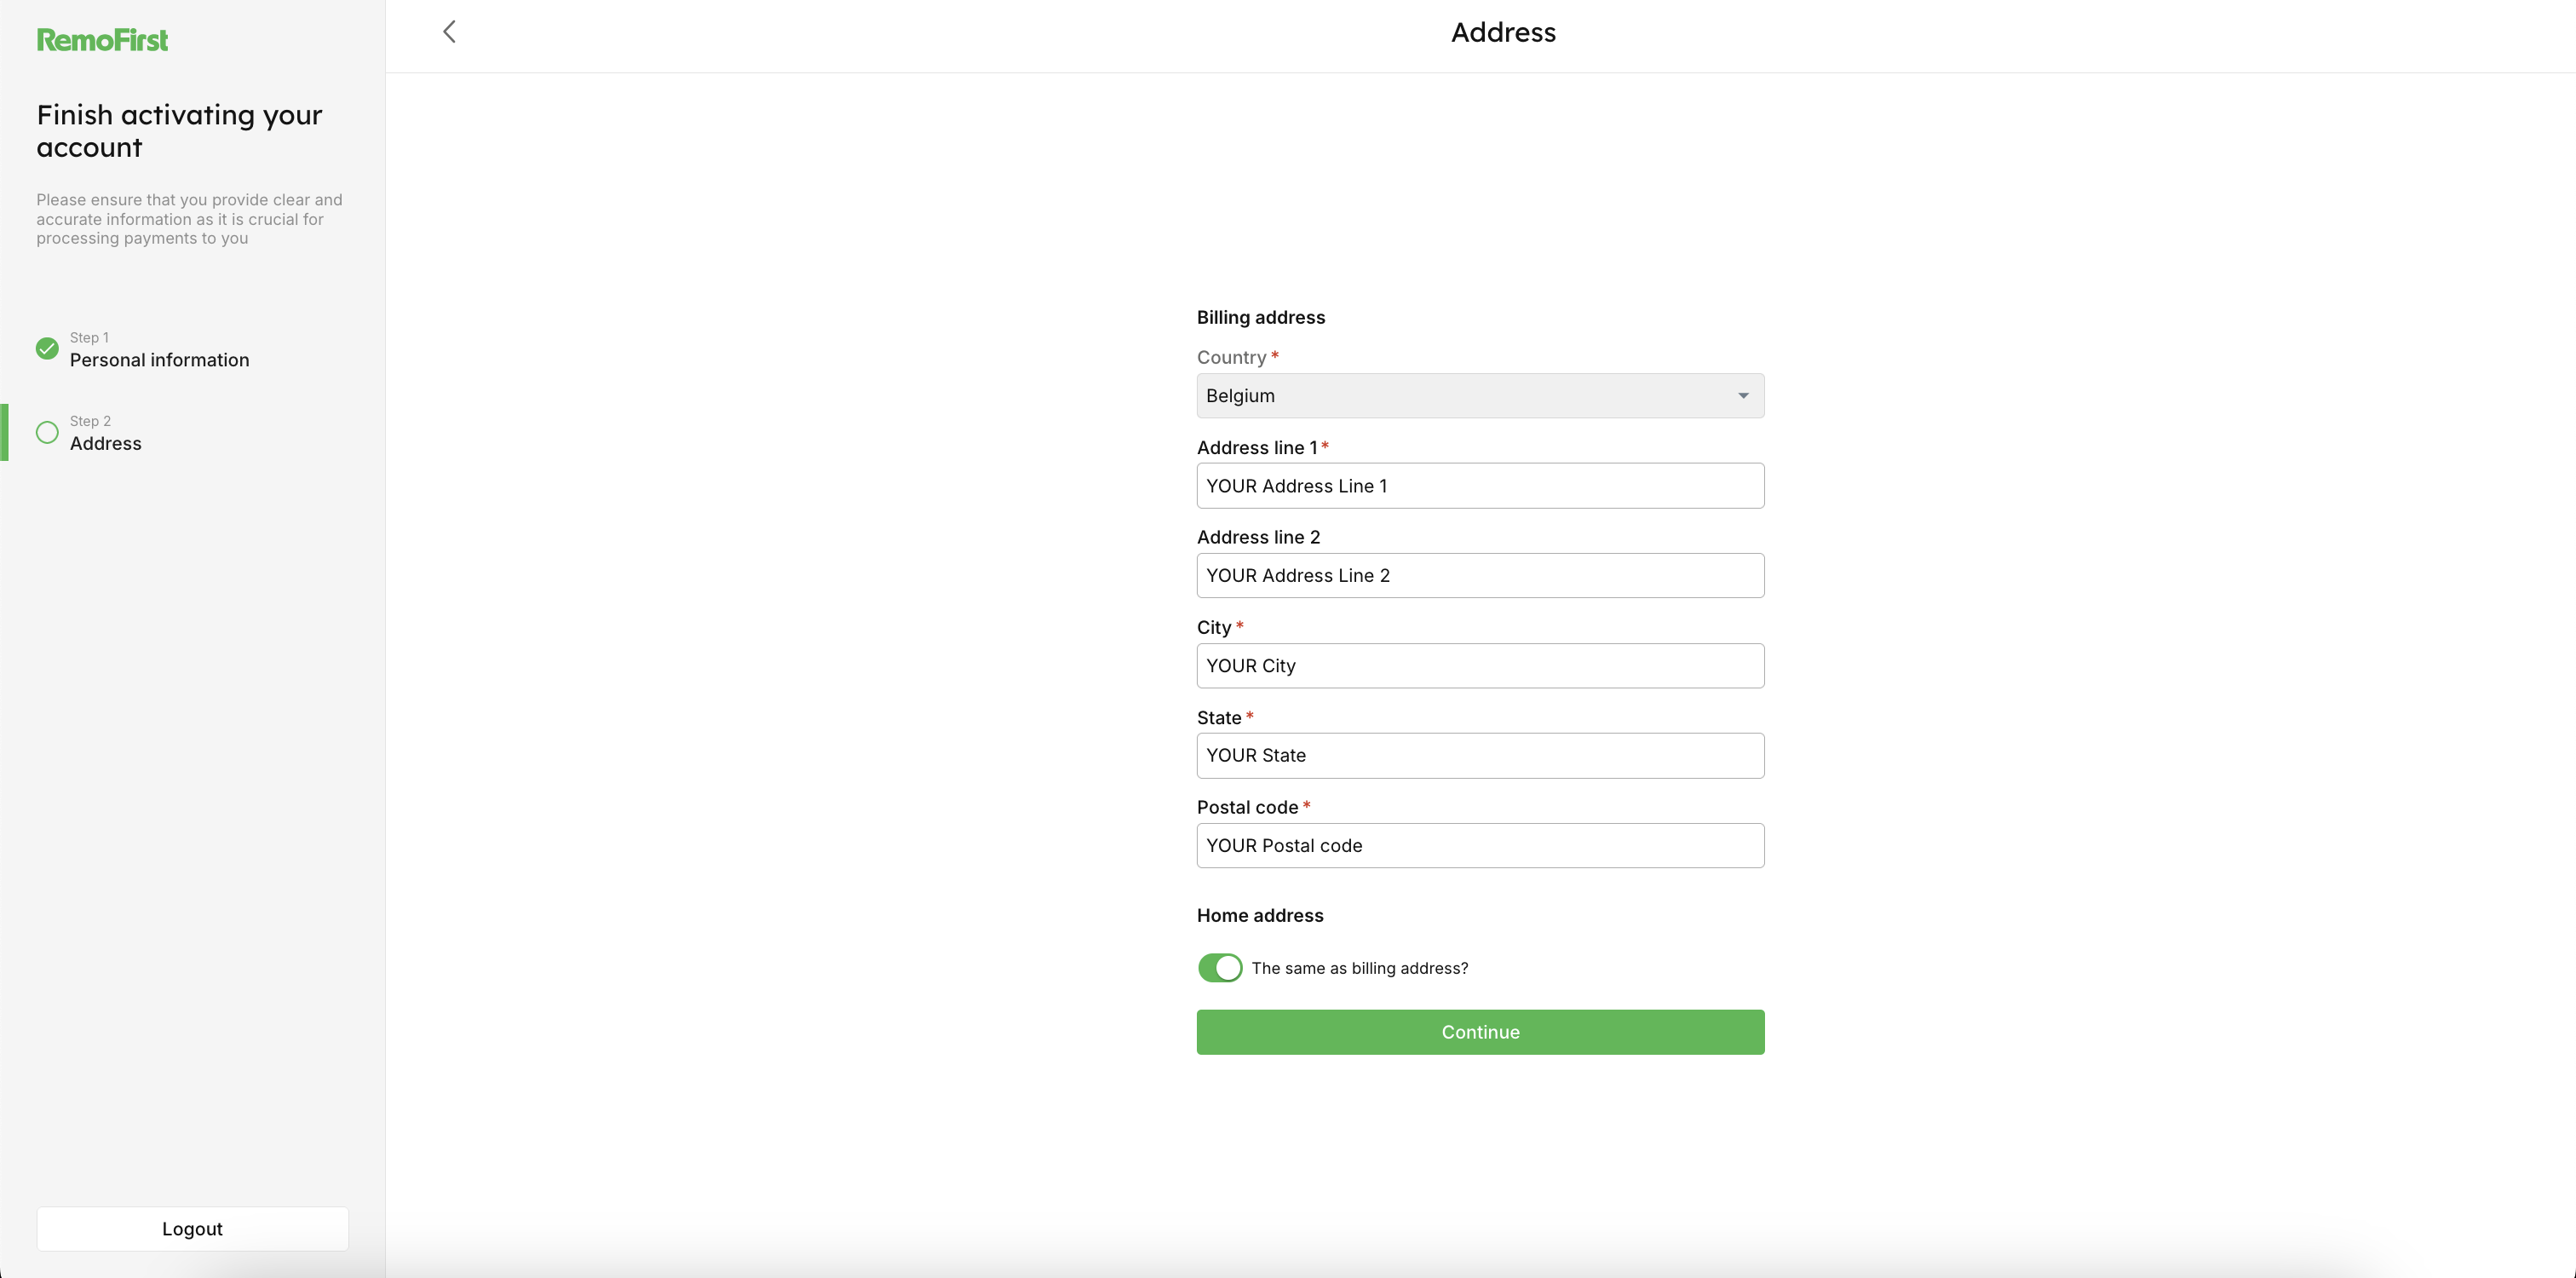Viewport: 2576px width, 1278px height.
Task: Toggle the same as billing address switch
Action: [1220, 967]
